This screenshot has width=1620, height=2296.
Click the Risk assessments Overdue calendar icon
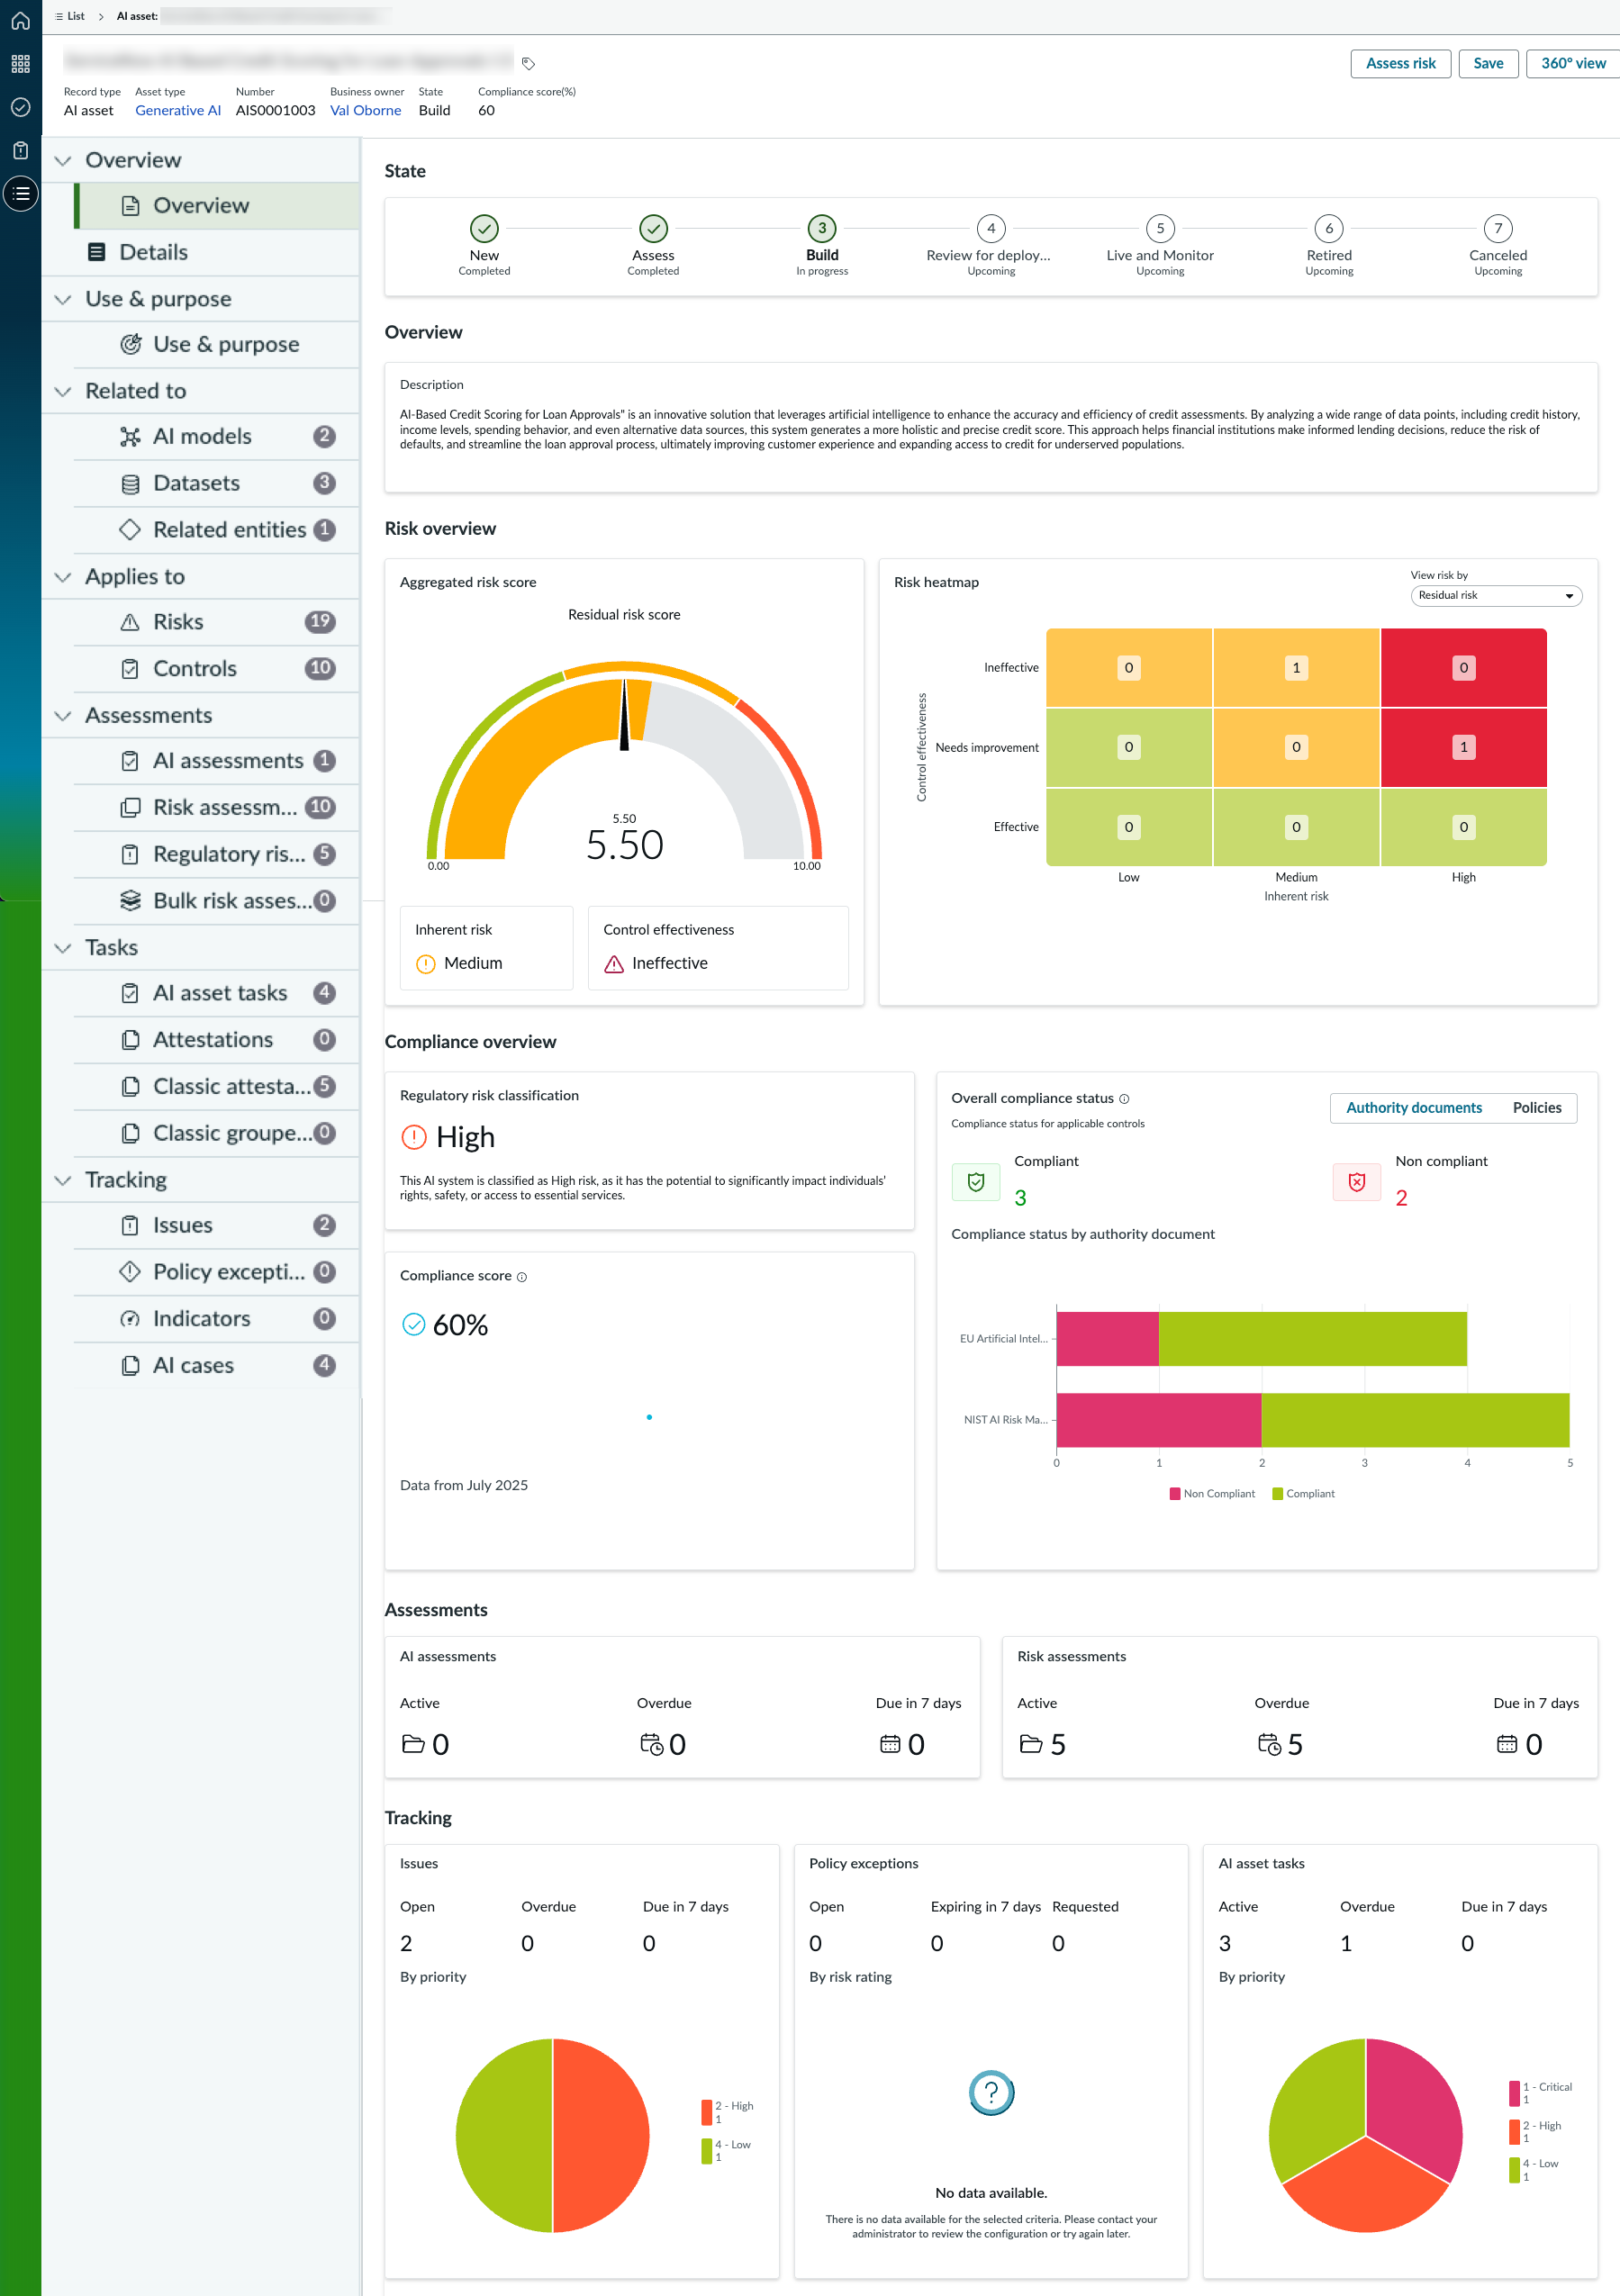tap(1269, 1744)
